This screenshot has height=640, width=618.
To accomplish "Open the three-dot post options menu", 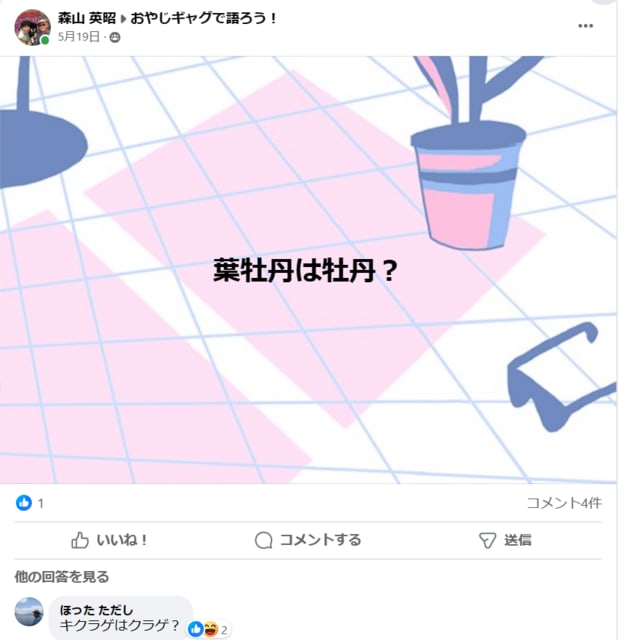I will pyautogui.click(x=585, y=26).
